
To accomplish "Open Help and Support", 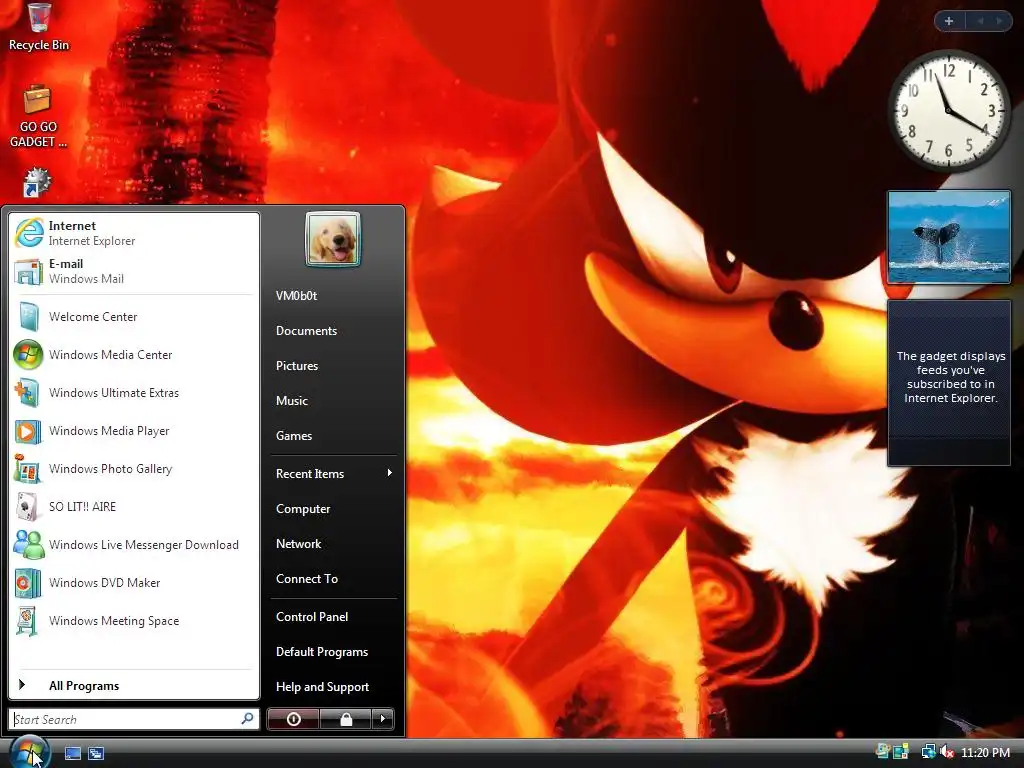I will pos(333,687).
